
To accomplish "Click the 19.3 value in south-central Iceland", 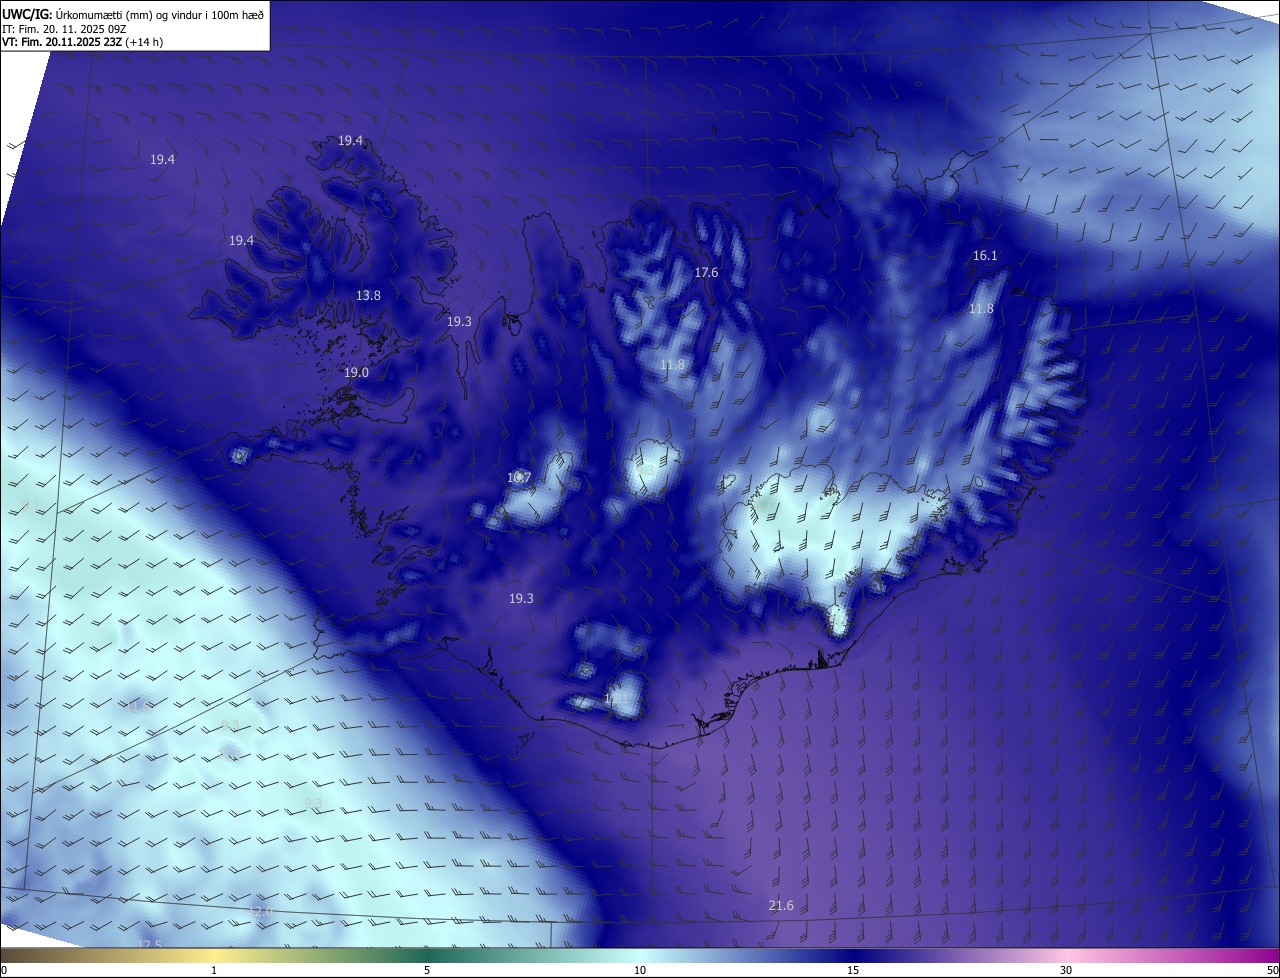I will pyautogui.click(x=521, y=598).
